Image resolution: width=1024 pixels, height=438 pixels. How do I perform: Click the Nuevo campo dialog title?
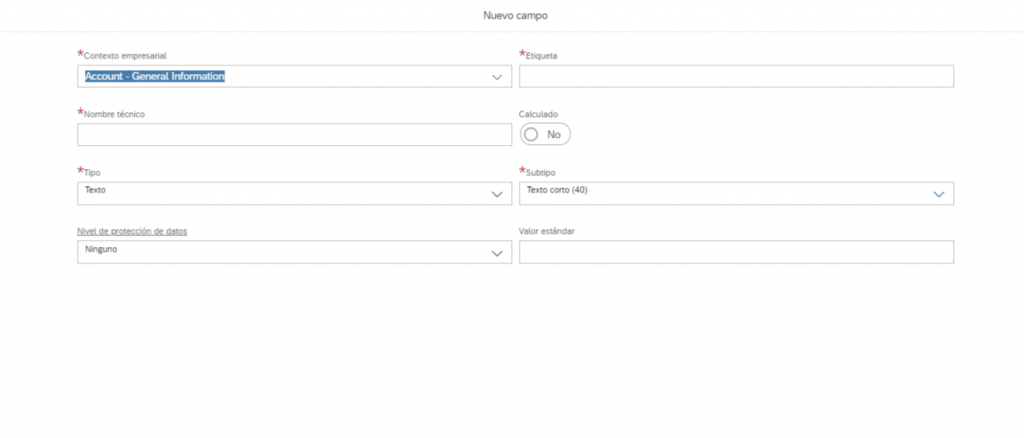tap(515, 15)
